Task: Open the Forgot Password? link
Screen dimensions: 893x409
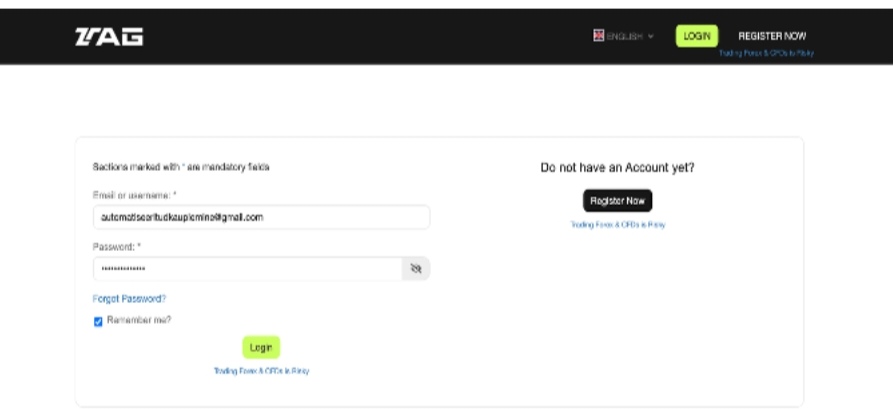Action: point(129,298)
